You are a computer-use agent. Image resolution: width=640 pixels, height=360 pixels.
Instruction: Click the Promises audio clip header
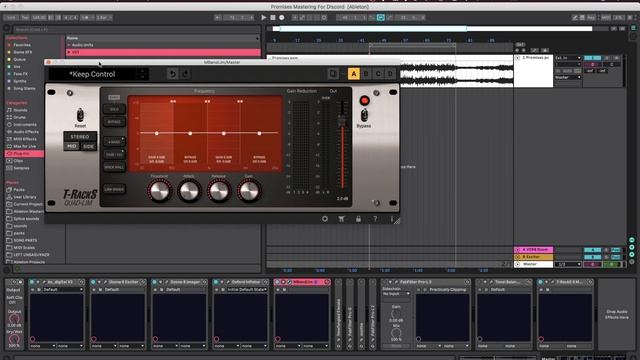[390, 58]
